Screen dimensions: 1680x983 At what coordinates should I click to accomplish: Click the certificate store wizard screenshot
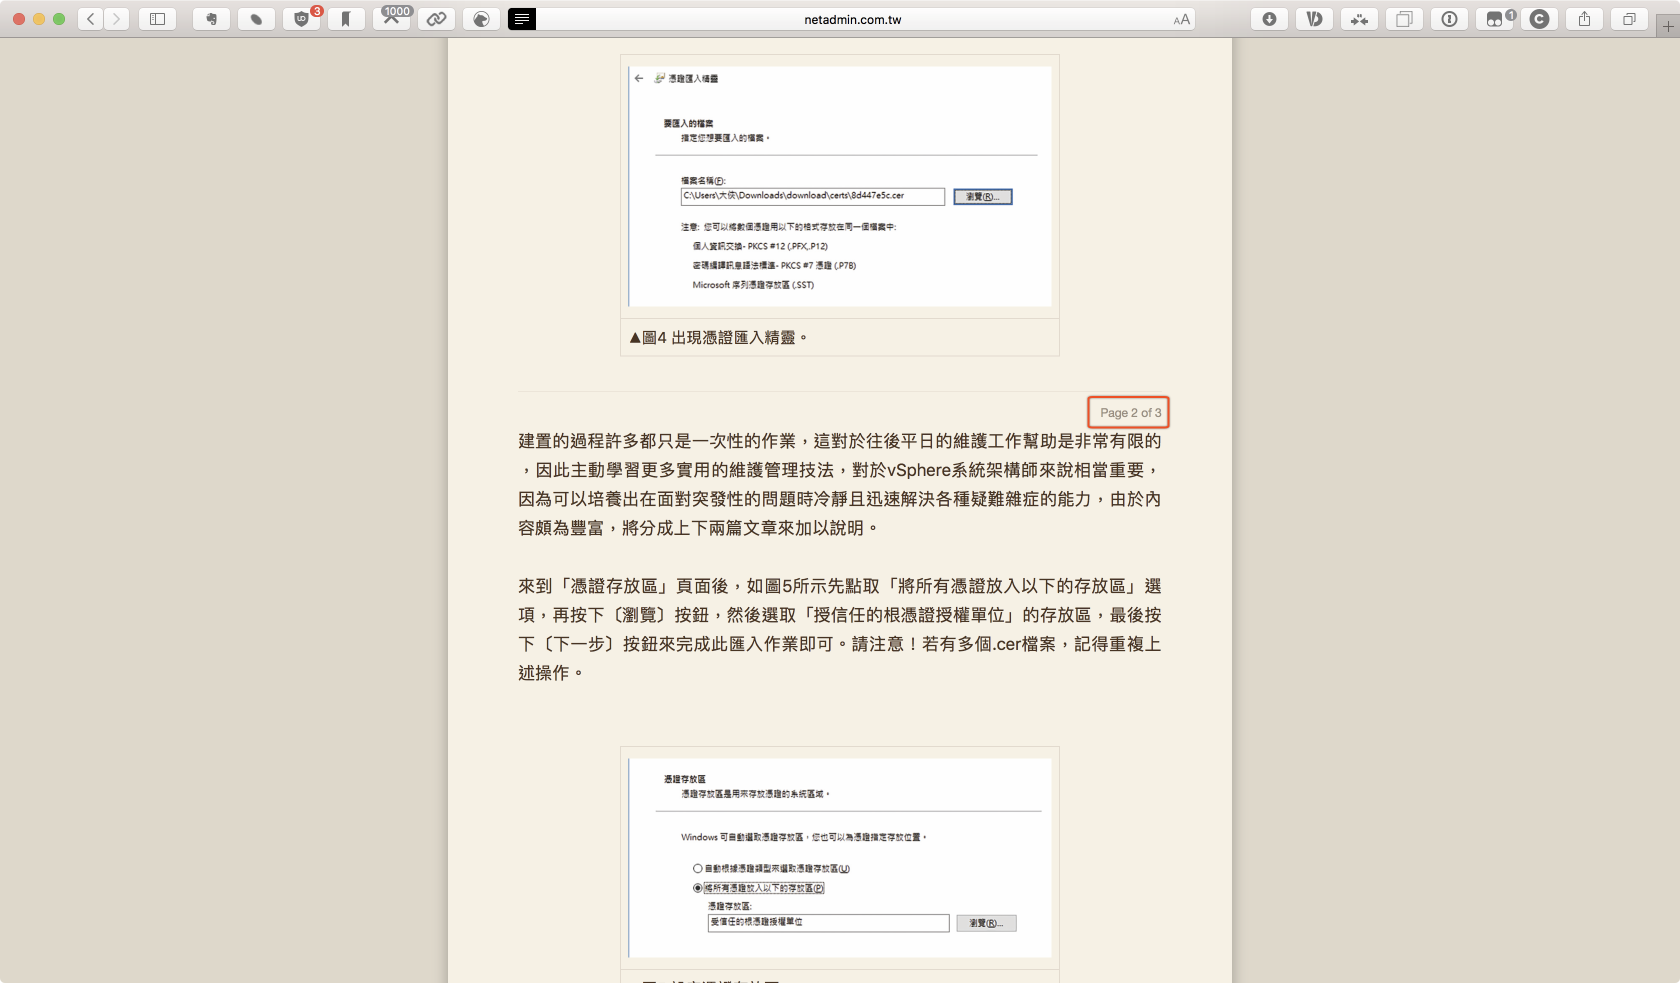839,857
